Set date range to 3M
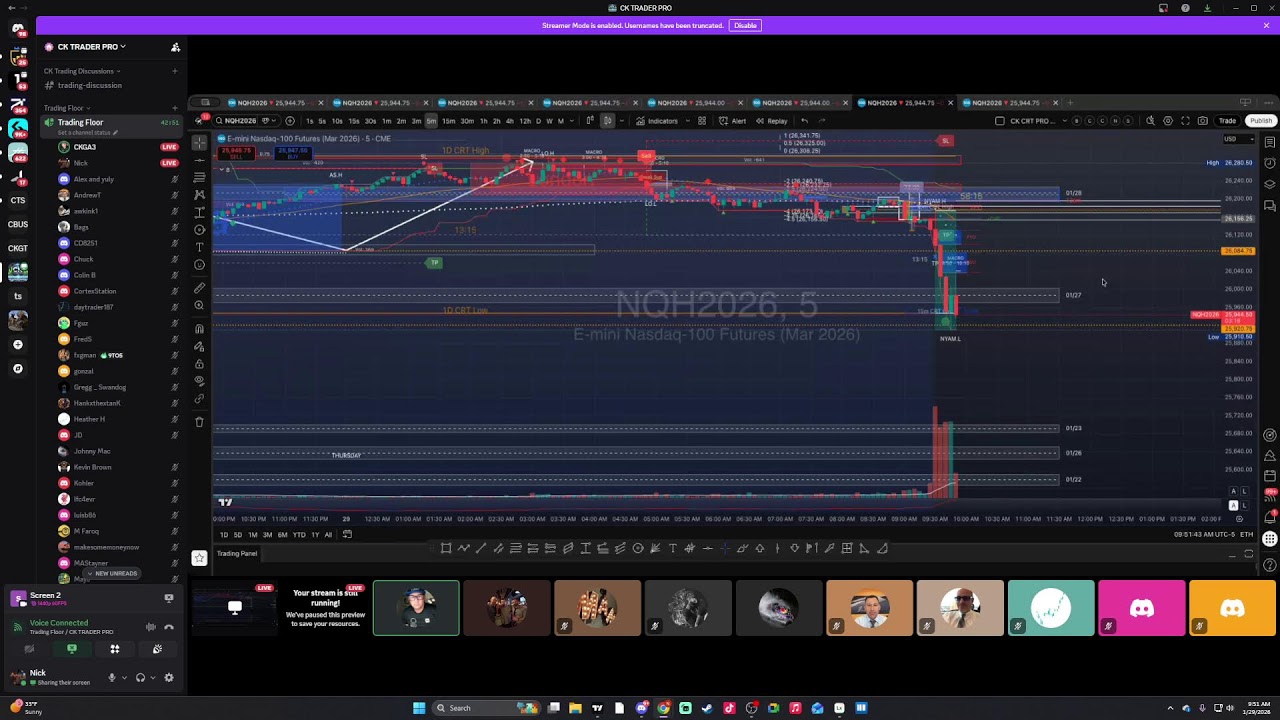1280x720 pixels. tap(267, 535)
